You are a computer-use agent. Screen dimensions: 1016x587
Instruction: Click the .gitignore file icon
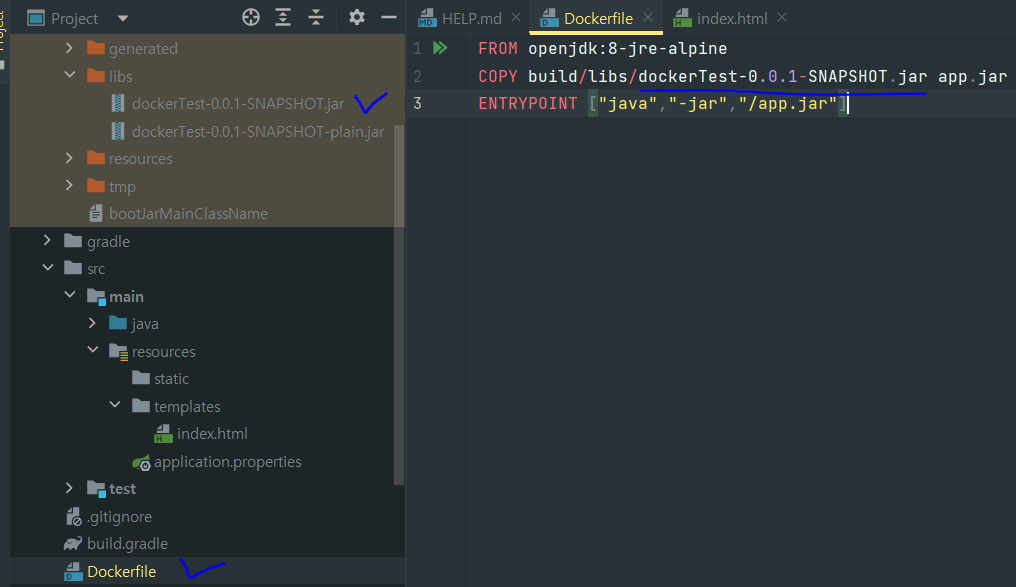point(73,517)
